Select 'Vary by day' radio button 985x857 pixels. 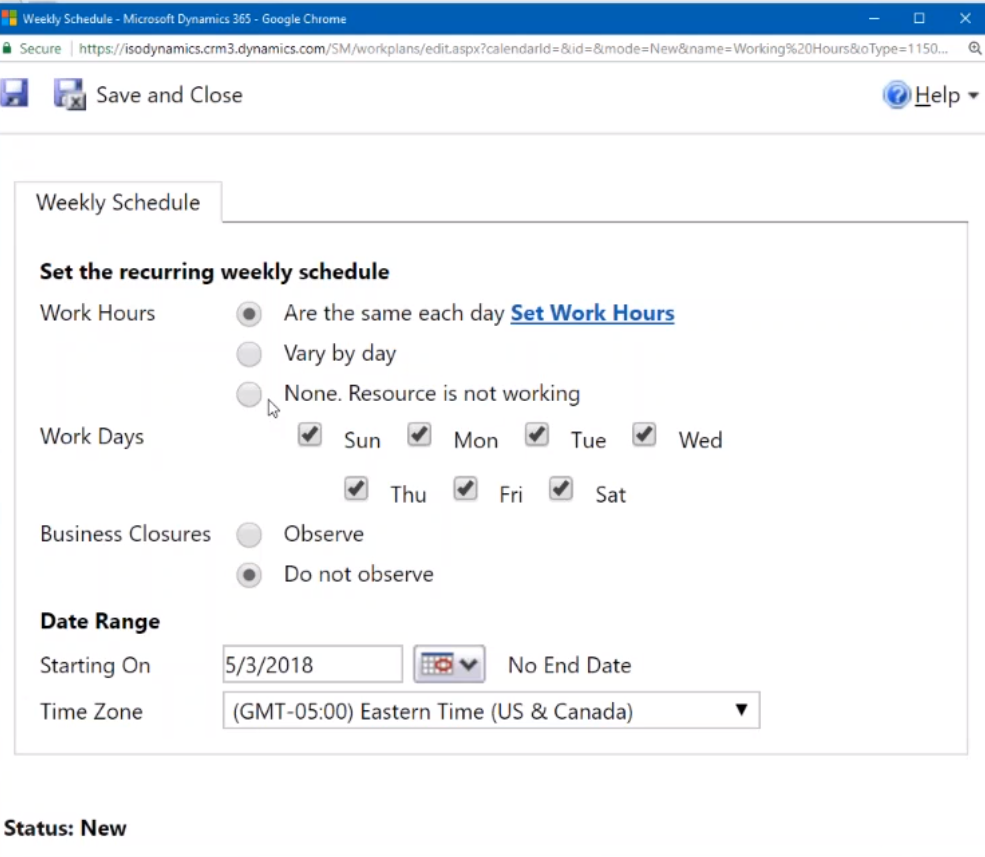coord(249,354)
